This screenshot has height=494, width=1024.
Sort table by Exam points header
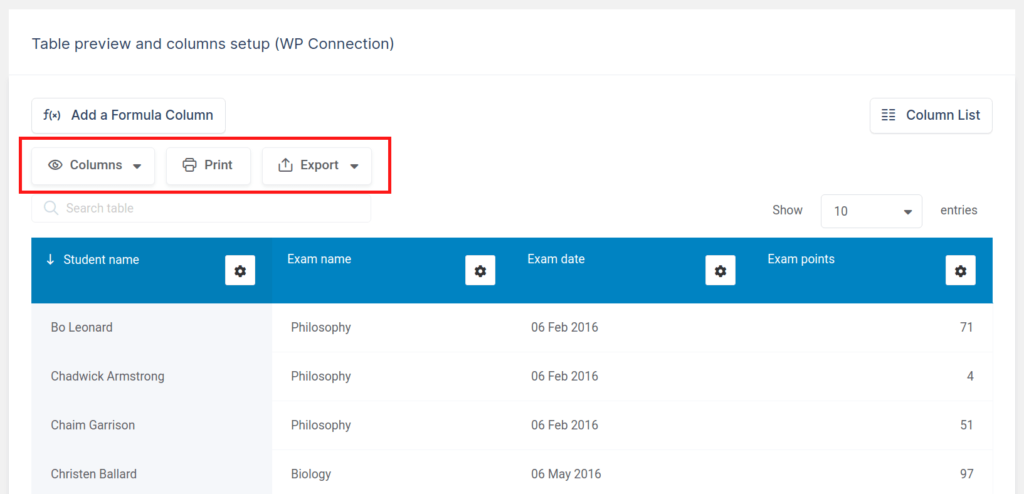(801, 259)
